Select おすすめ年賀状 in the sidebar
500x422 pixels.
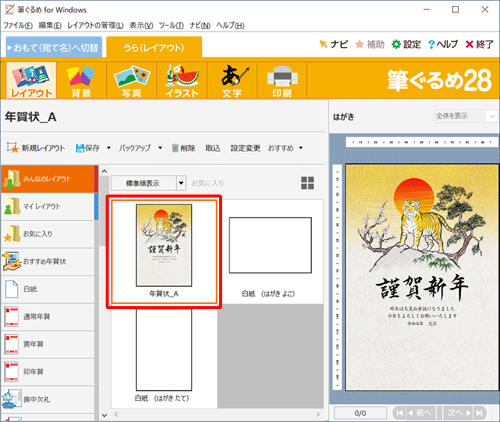[x=48, y=262]
